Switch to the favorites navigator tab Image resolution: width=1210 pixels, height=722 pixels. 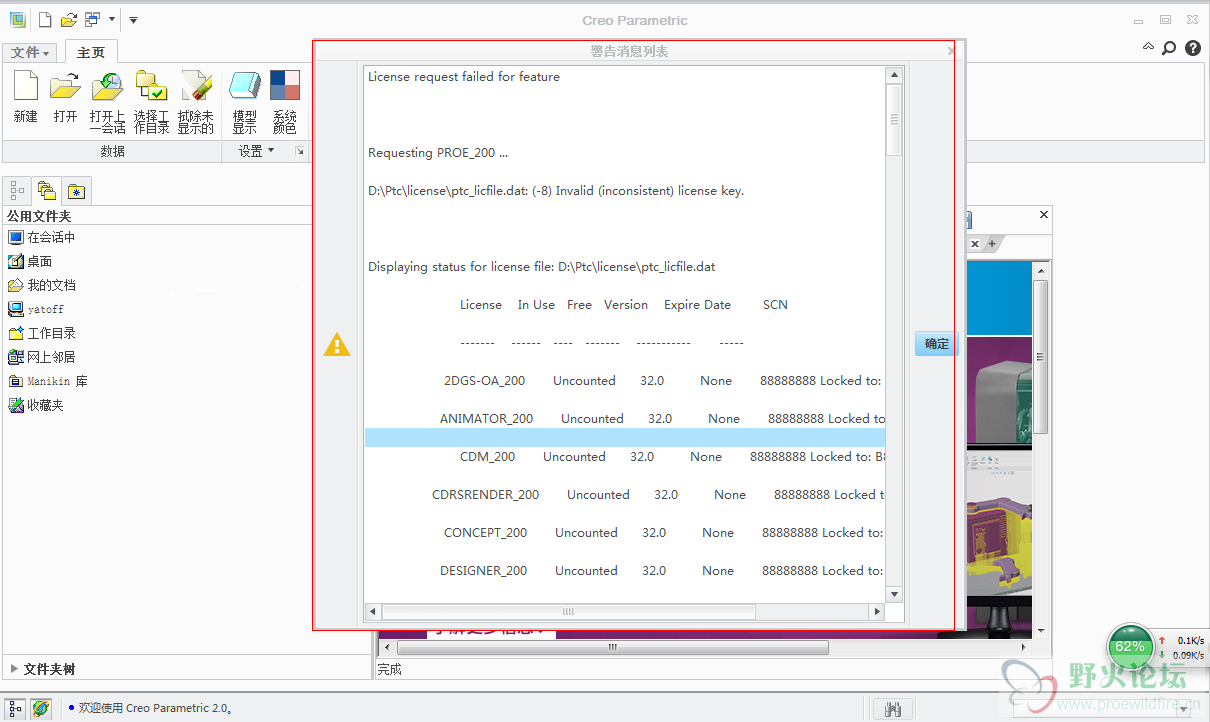(x=76, y=190)
